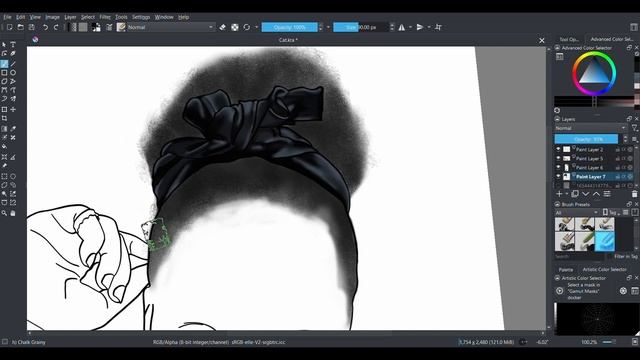
Task: Save the document with the save icon
Action: click(x=31, y=27)
